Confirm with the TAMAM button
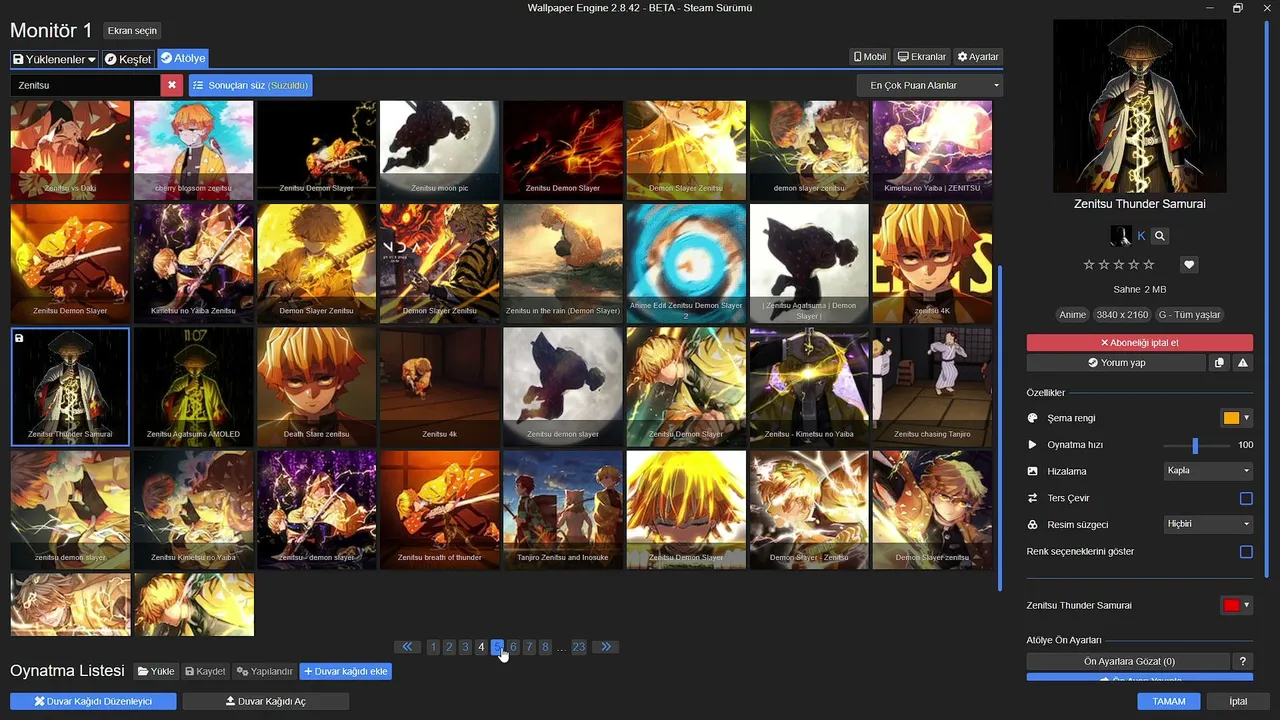This screenshot has height=720, width=1280. [1169, 701]
